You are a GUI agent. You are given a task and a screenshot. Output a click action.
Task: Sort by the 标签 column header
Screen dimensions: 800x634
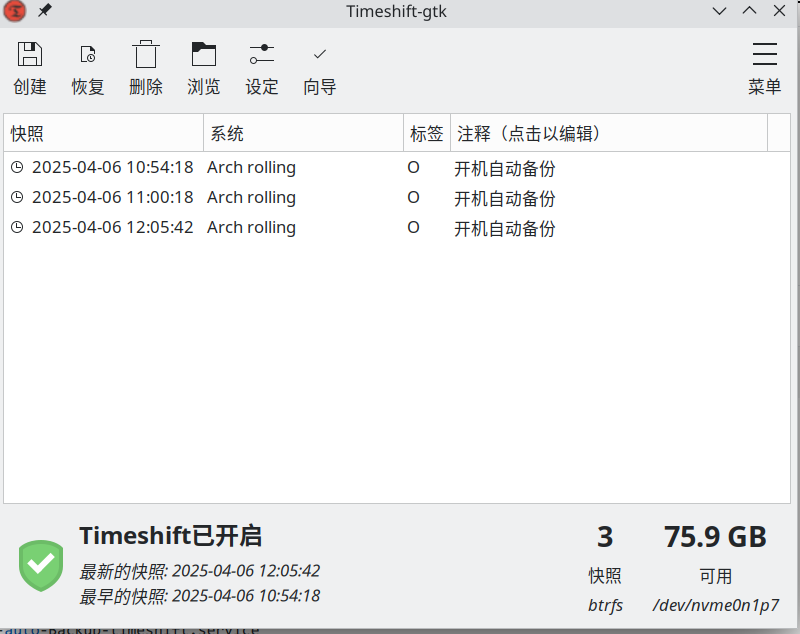[x=427, y=134]
